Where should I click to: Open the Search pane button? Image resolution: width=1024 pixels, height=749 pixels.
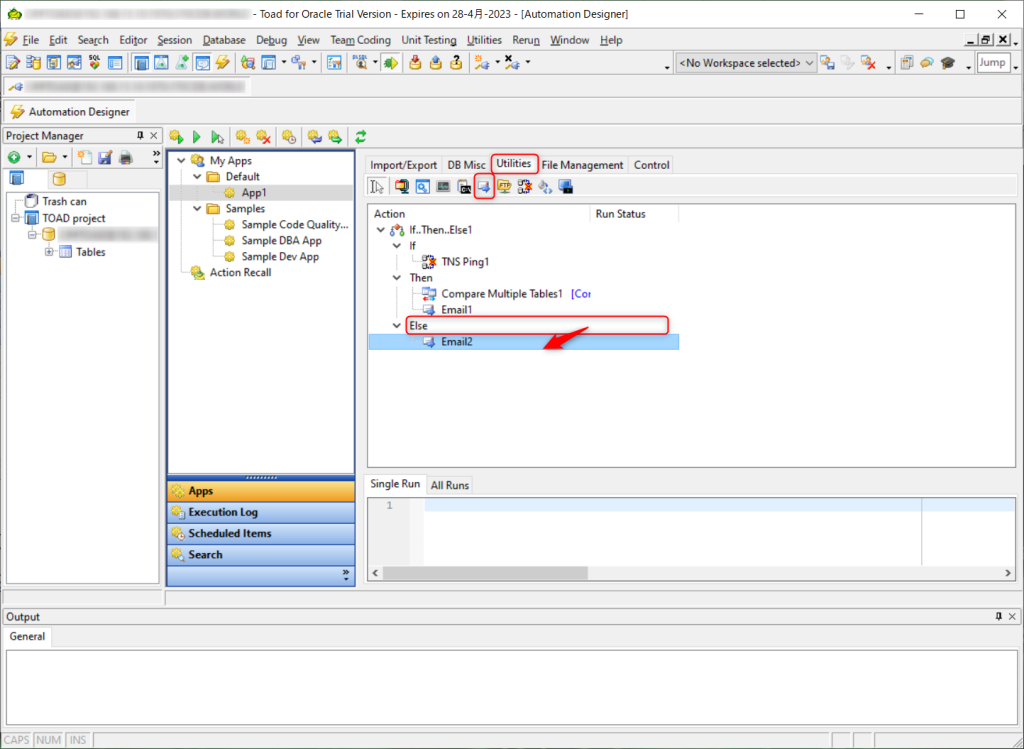(x=261, y=554)
